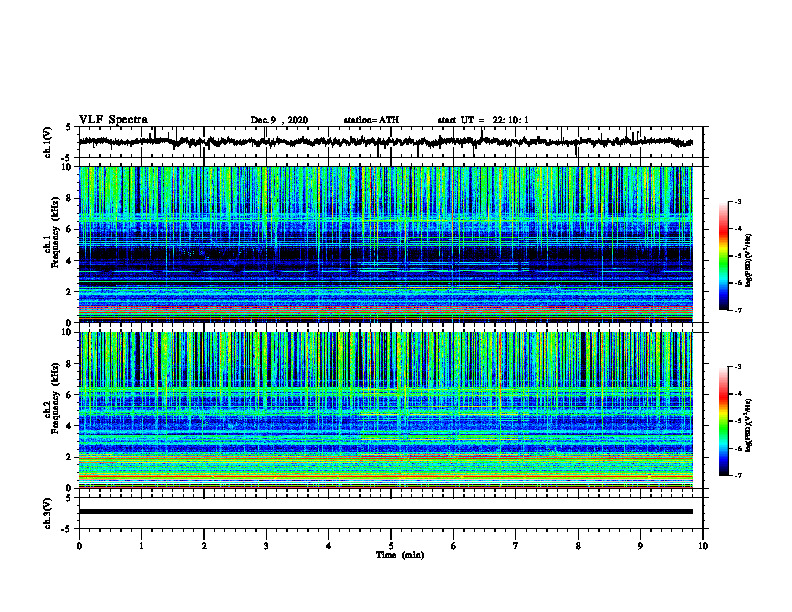
Task: Click the "ch.1(V)" vertical axis label
Action: [48, 142]
